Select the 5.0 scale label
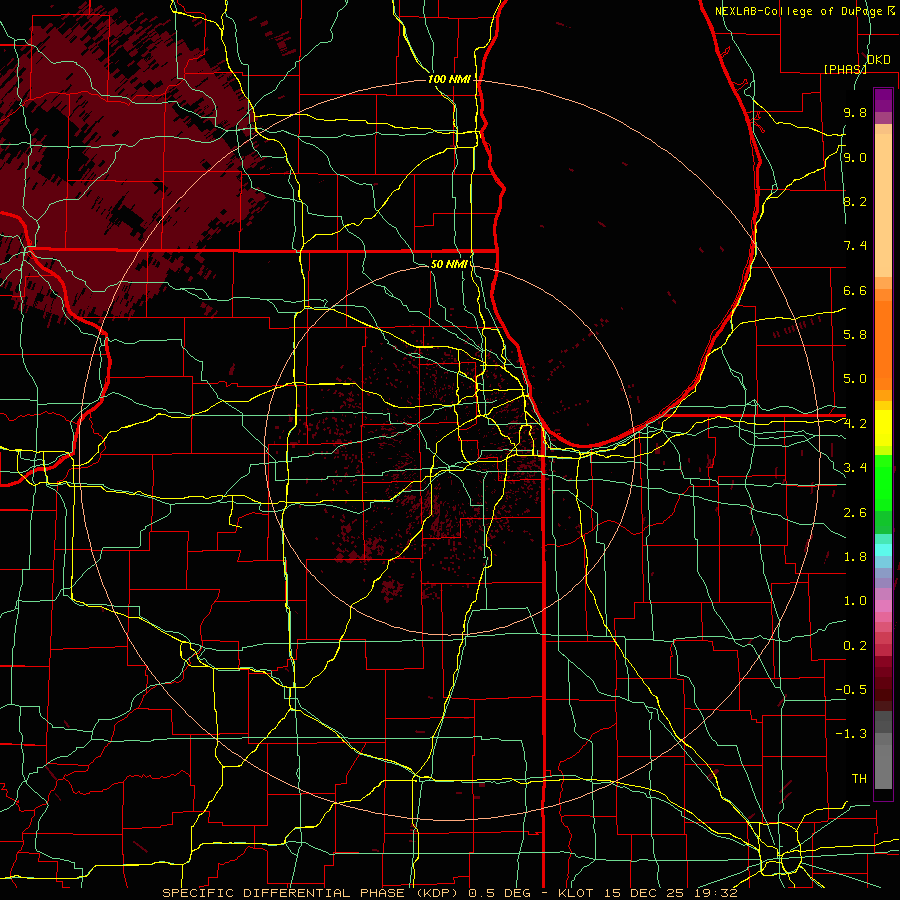 855,379
